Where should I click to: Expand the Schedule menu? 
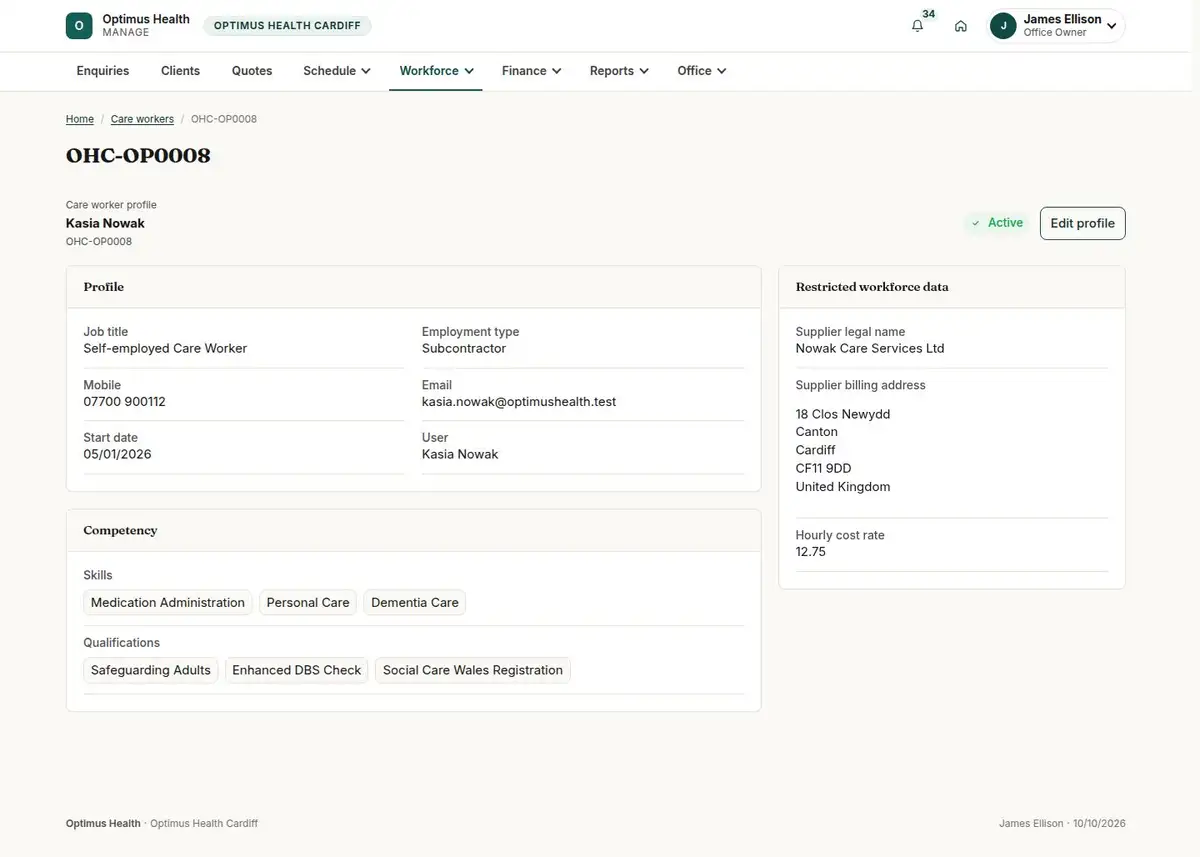click(337, 71)
